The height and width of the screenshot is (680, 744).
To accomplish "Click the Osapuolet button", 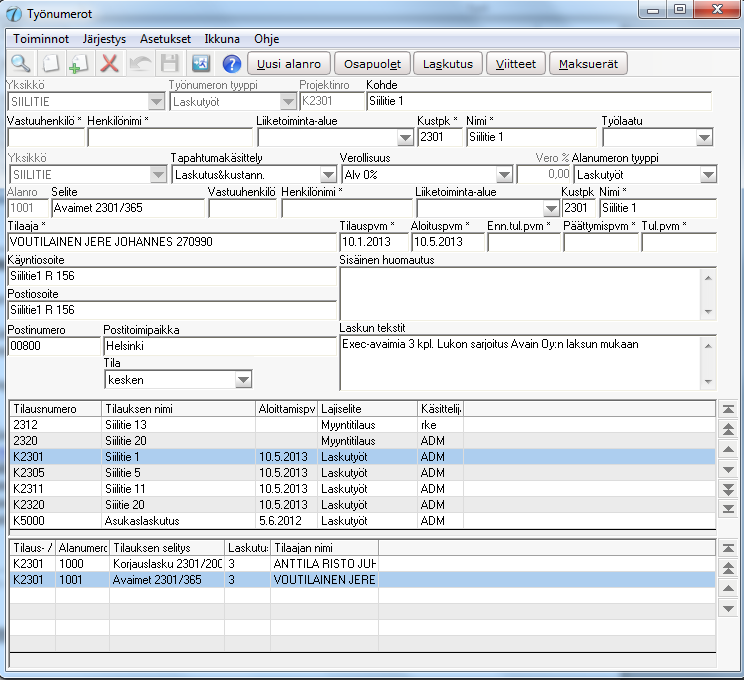I will coord(372,64).
